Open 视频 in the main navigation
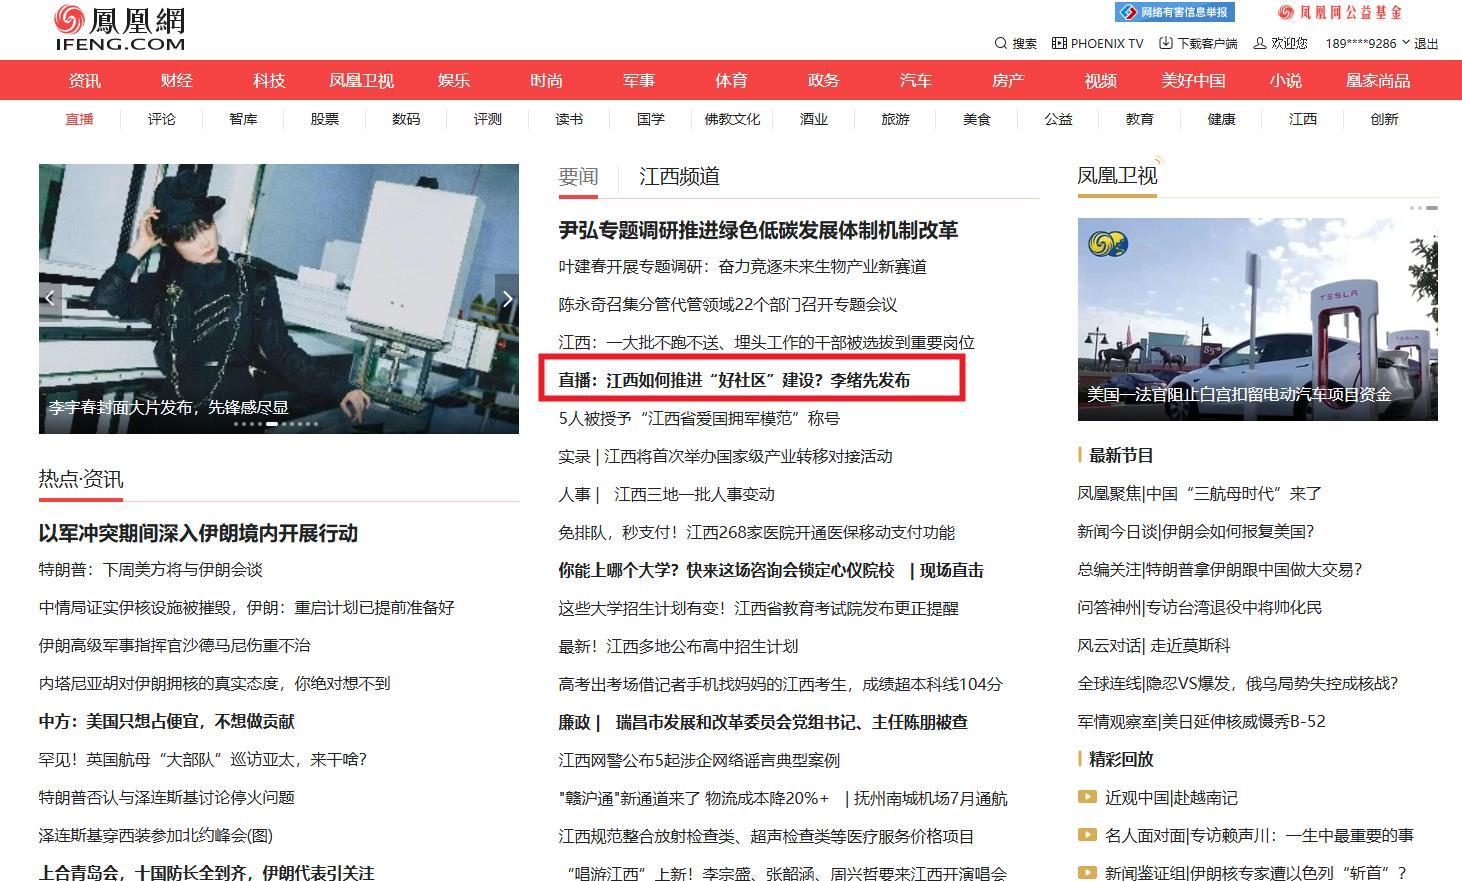1462x881 pixels. (1100, 80)
